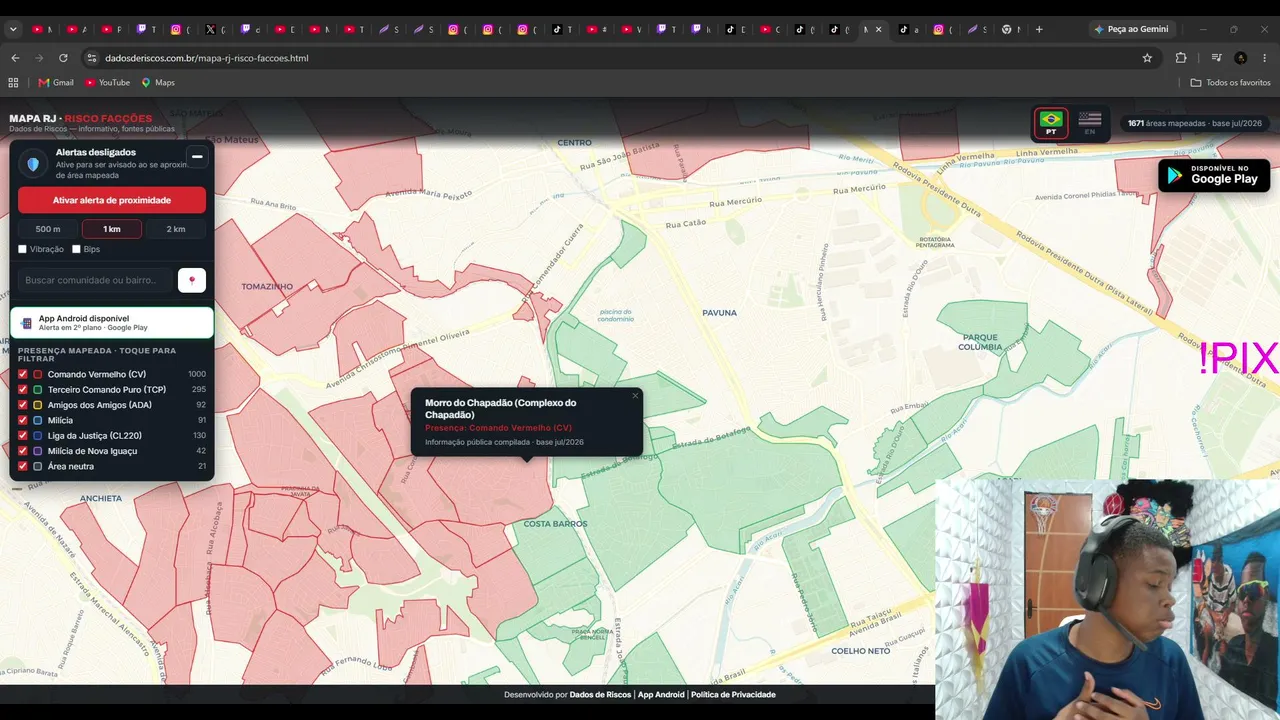Uncheck Milícia de Nova Iguaçu checkbox
This screenshot has width=1280, height=720.
tap(23, 451)
